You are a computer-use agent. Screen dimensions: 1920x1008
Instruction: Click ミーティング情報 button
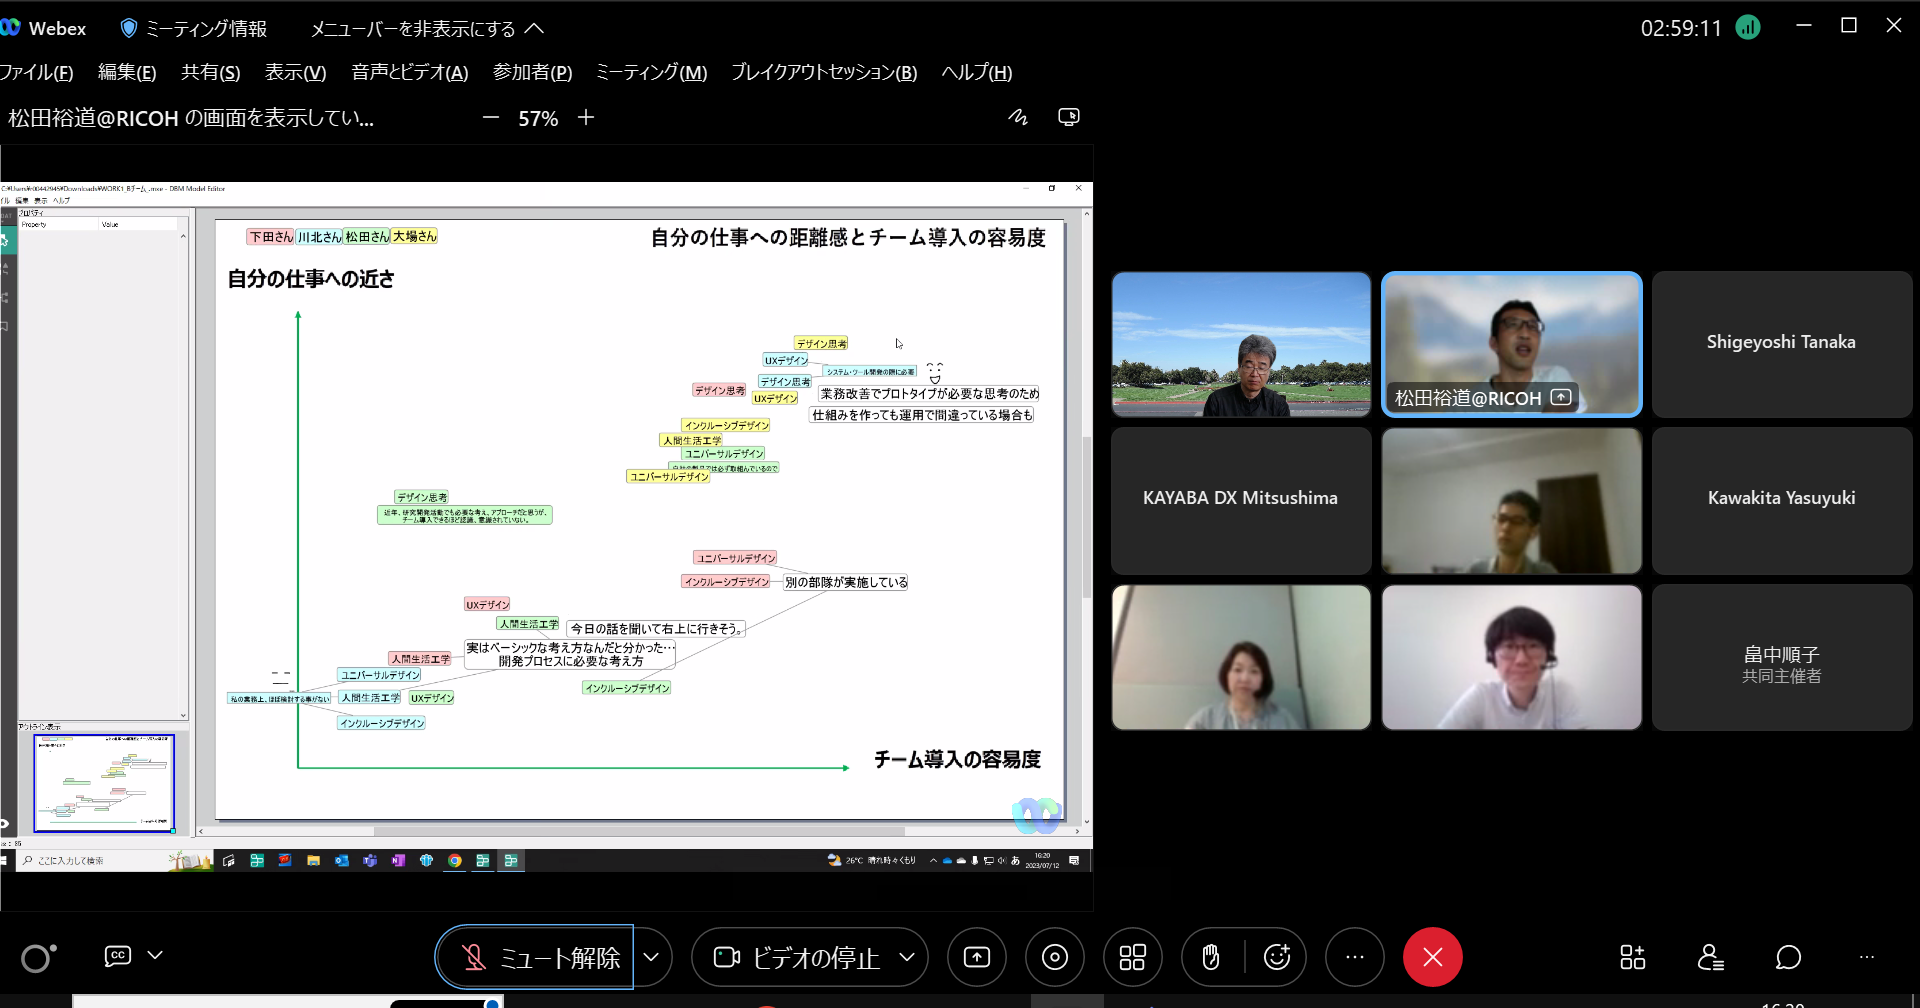pyautogui.click(x=194, y=28)
